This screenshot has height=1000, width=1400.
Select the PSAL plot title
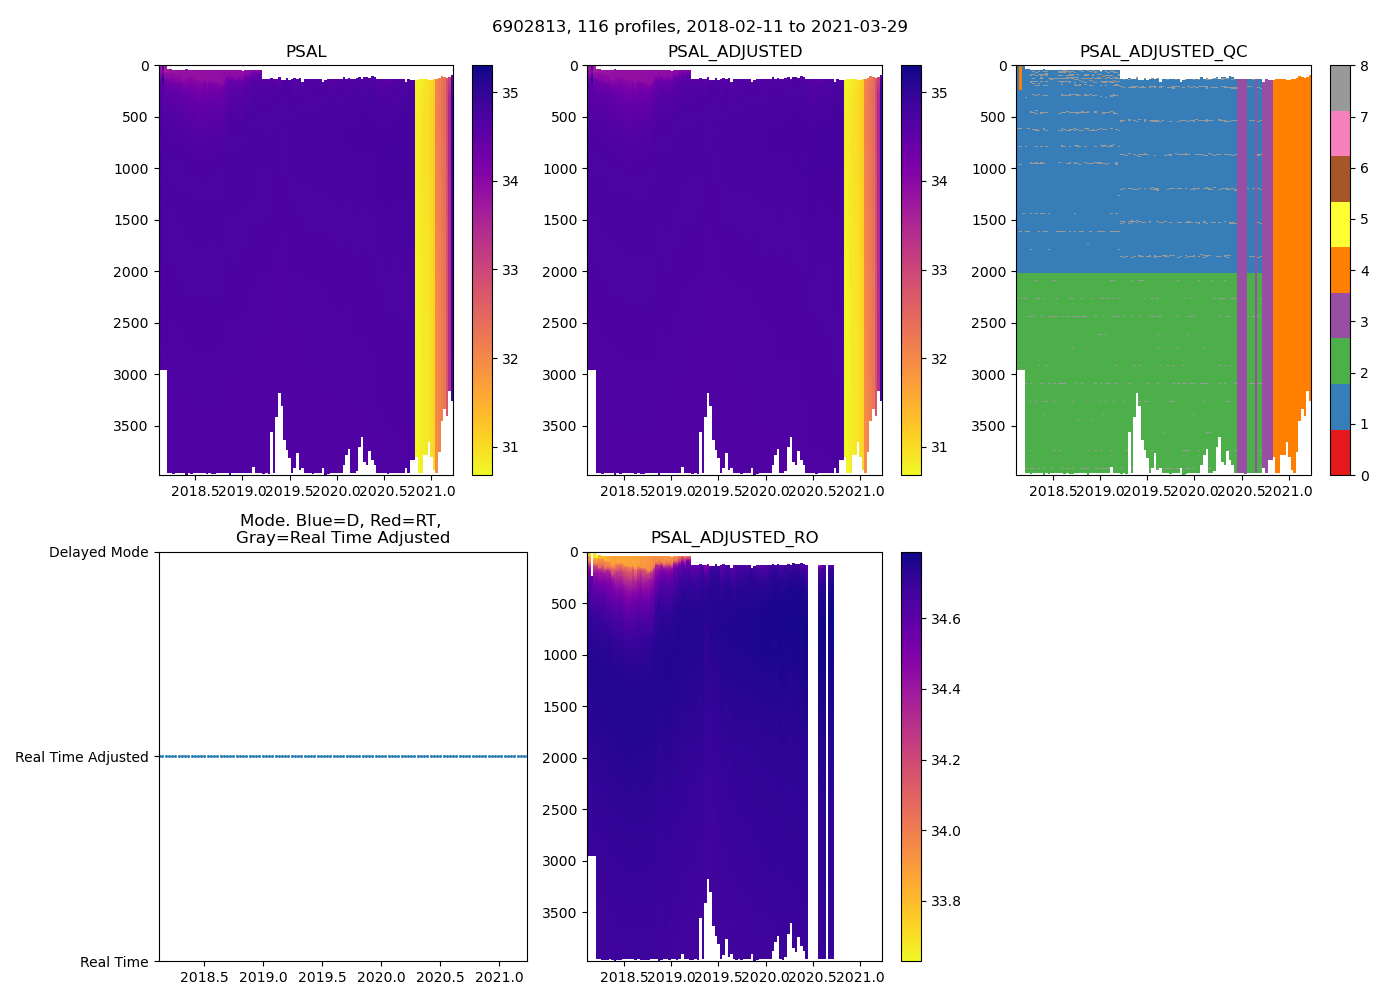pyautogui.click(x=306, y=52)
